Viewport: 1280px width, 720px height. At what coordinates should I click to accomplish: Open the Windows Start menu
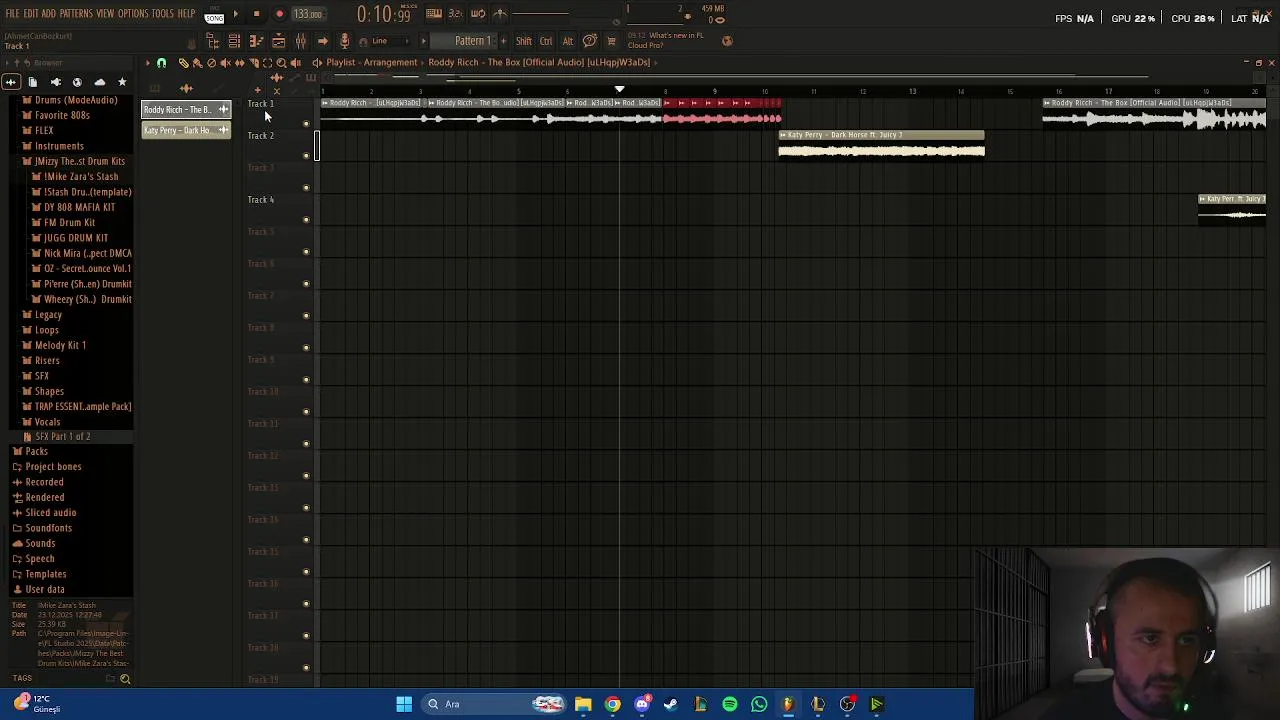[404, 704]
